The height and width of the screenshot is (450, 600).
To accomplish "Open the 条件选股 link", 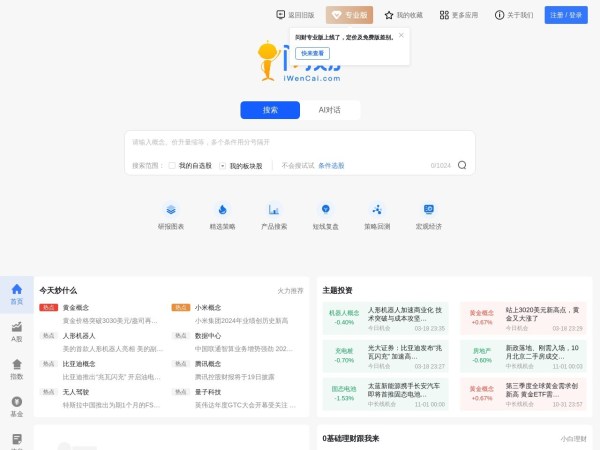I will pos(331,165).
